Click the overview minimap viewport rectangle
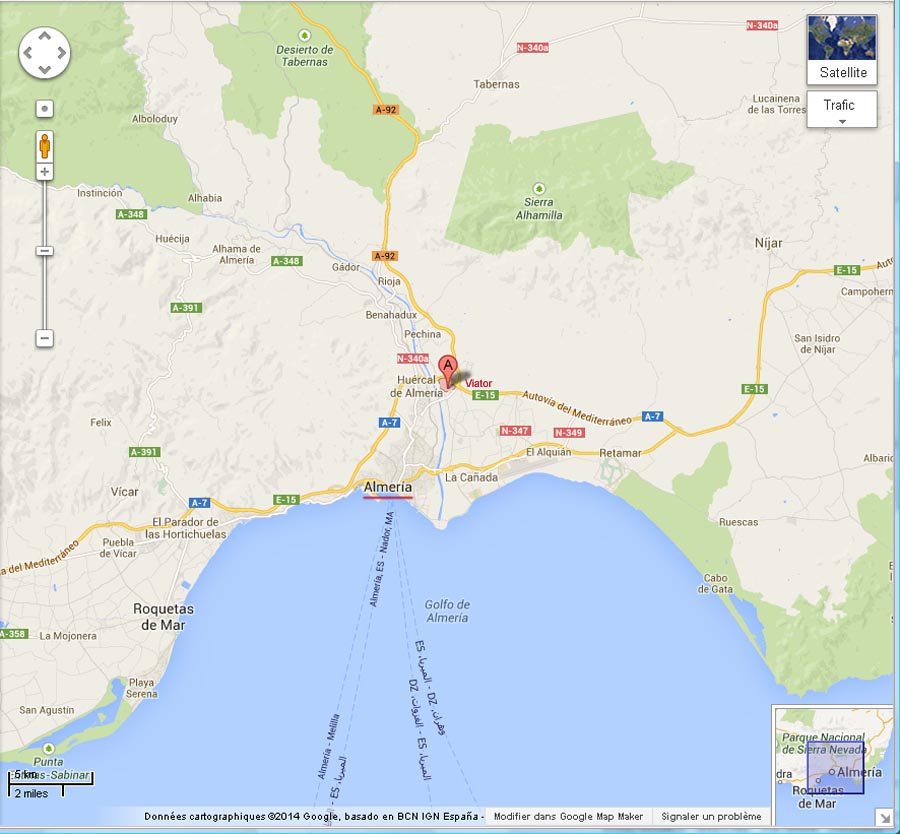The height and width of the screenshot is (834, 900). click(836, 767)
